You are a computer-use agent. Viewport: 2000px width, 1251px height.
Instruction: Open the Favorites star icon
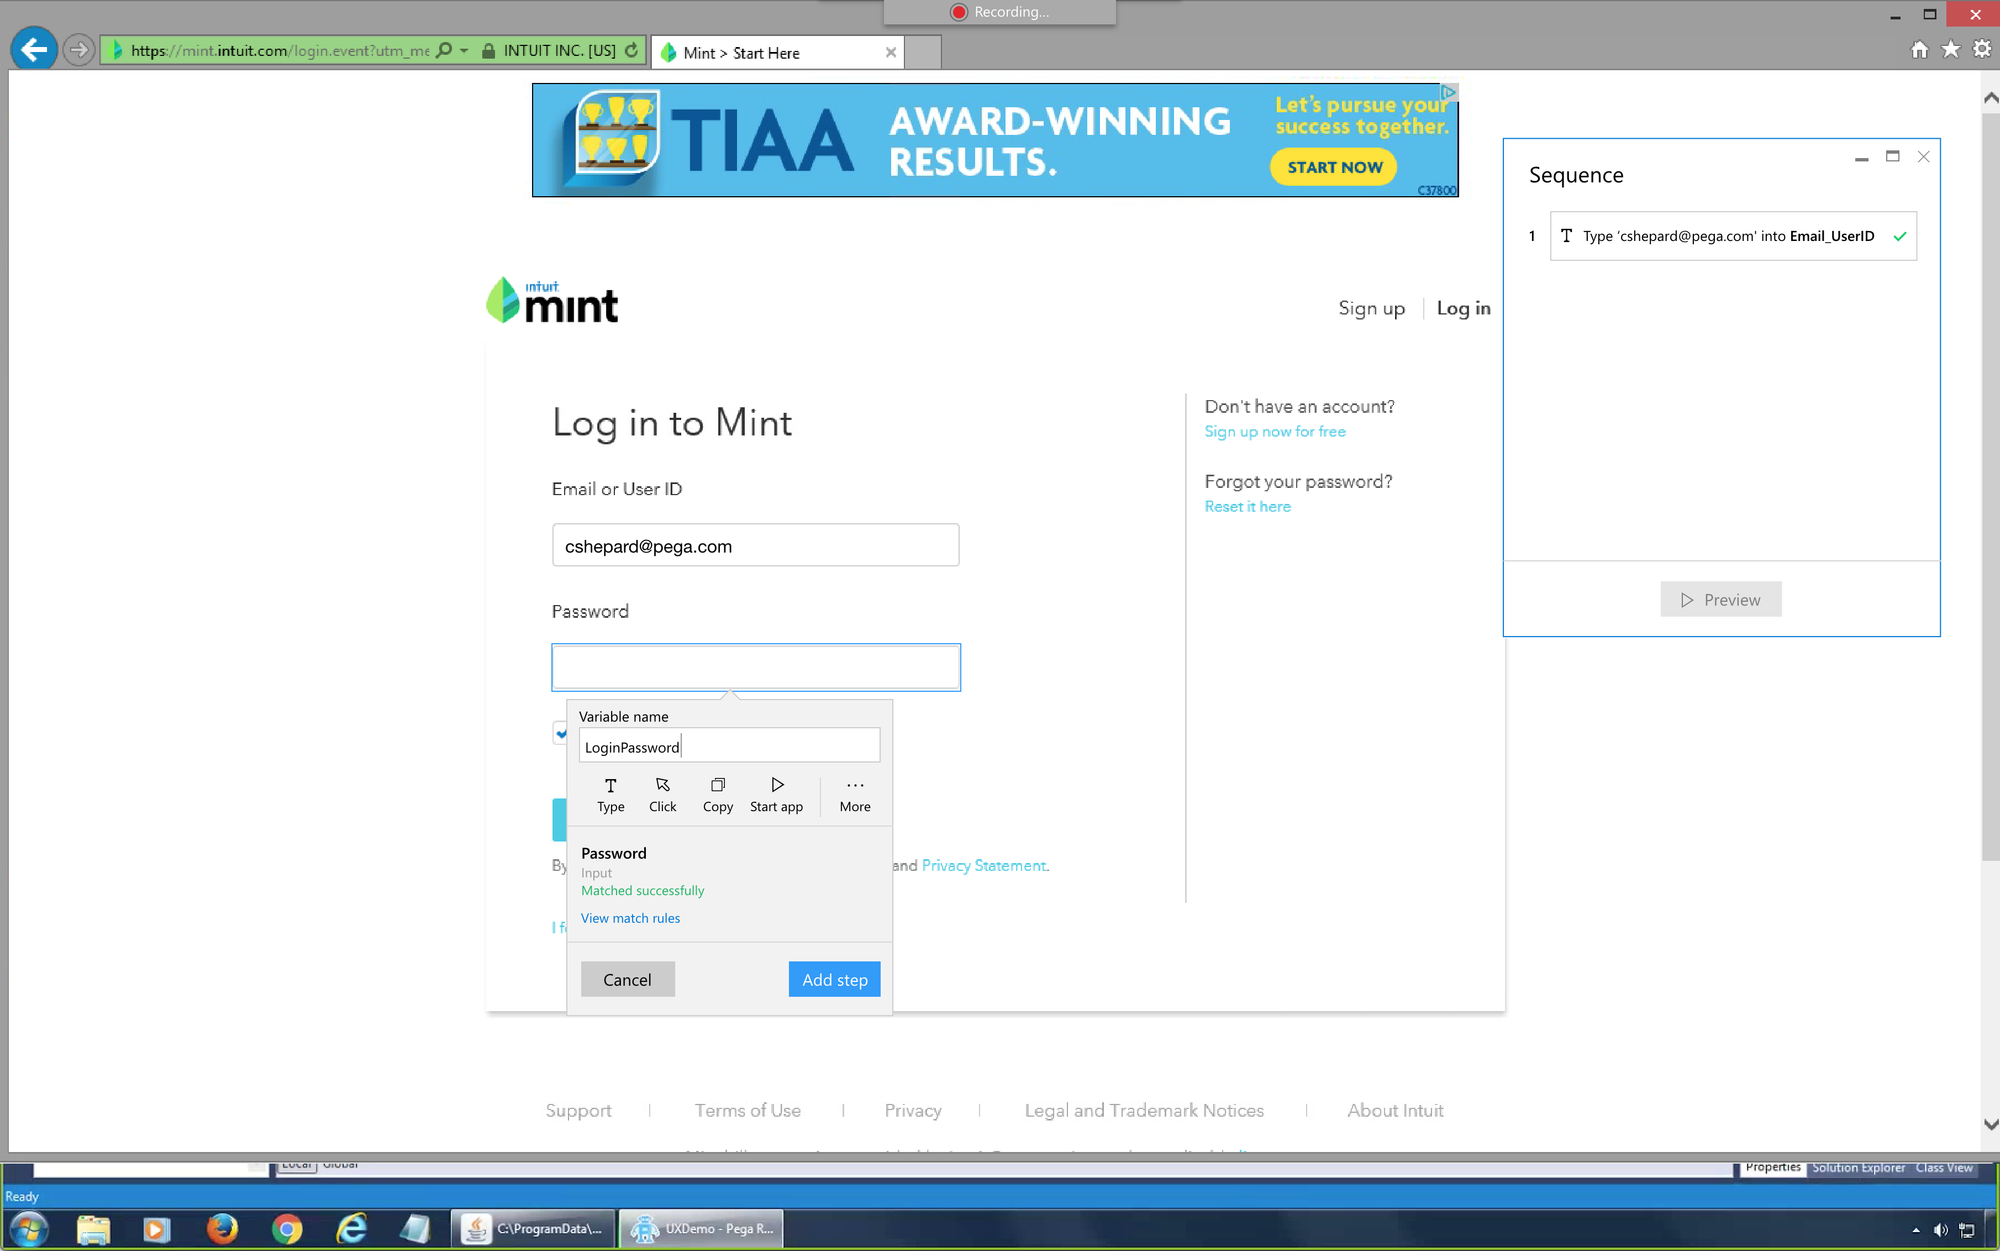[1950, 50]
